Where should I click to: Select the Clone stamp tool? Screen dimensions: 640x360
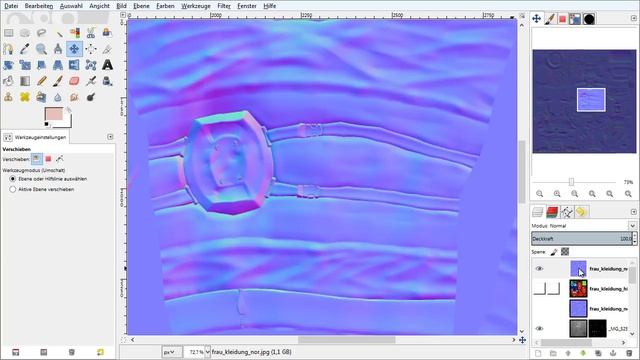click(9, 97)
